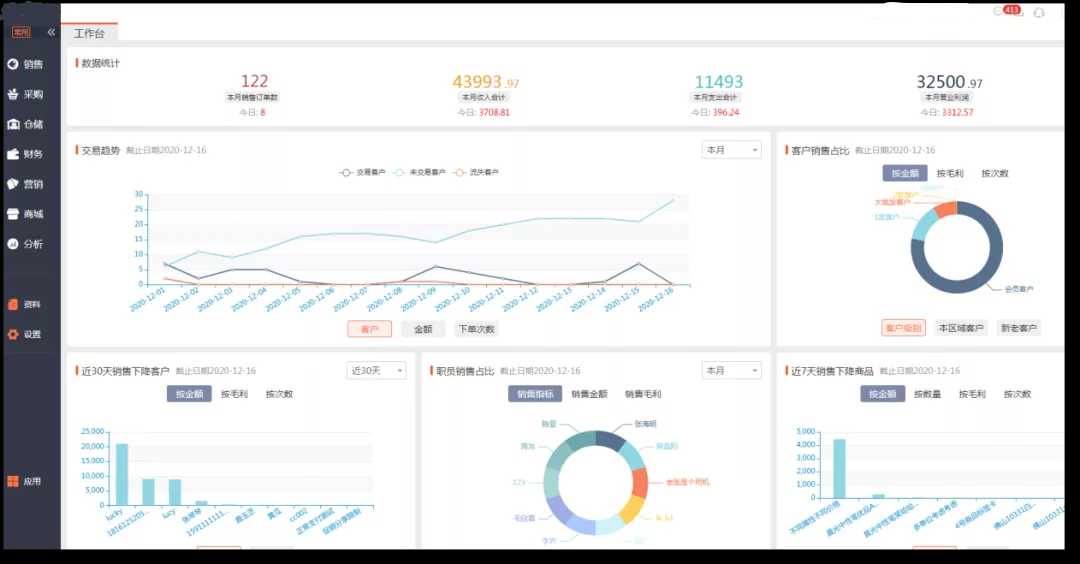Open the 近30天 period dropdown
The image size is (1080, 564).
[376, 371]
